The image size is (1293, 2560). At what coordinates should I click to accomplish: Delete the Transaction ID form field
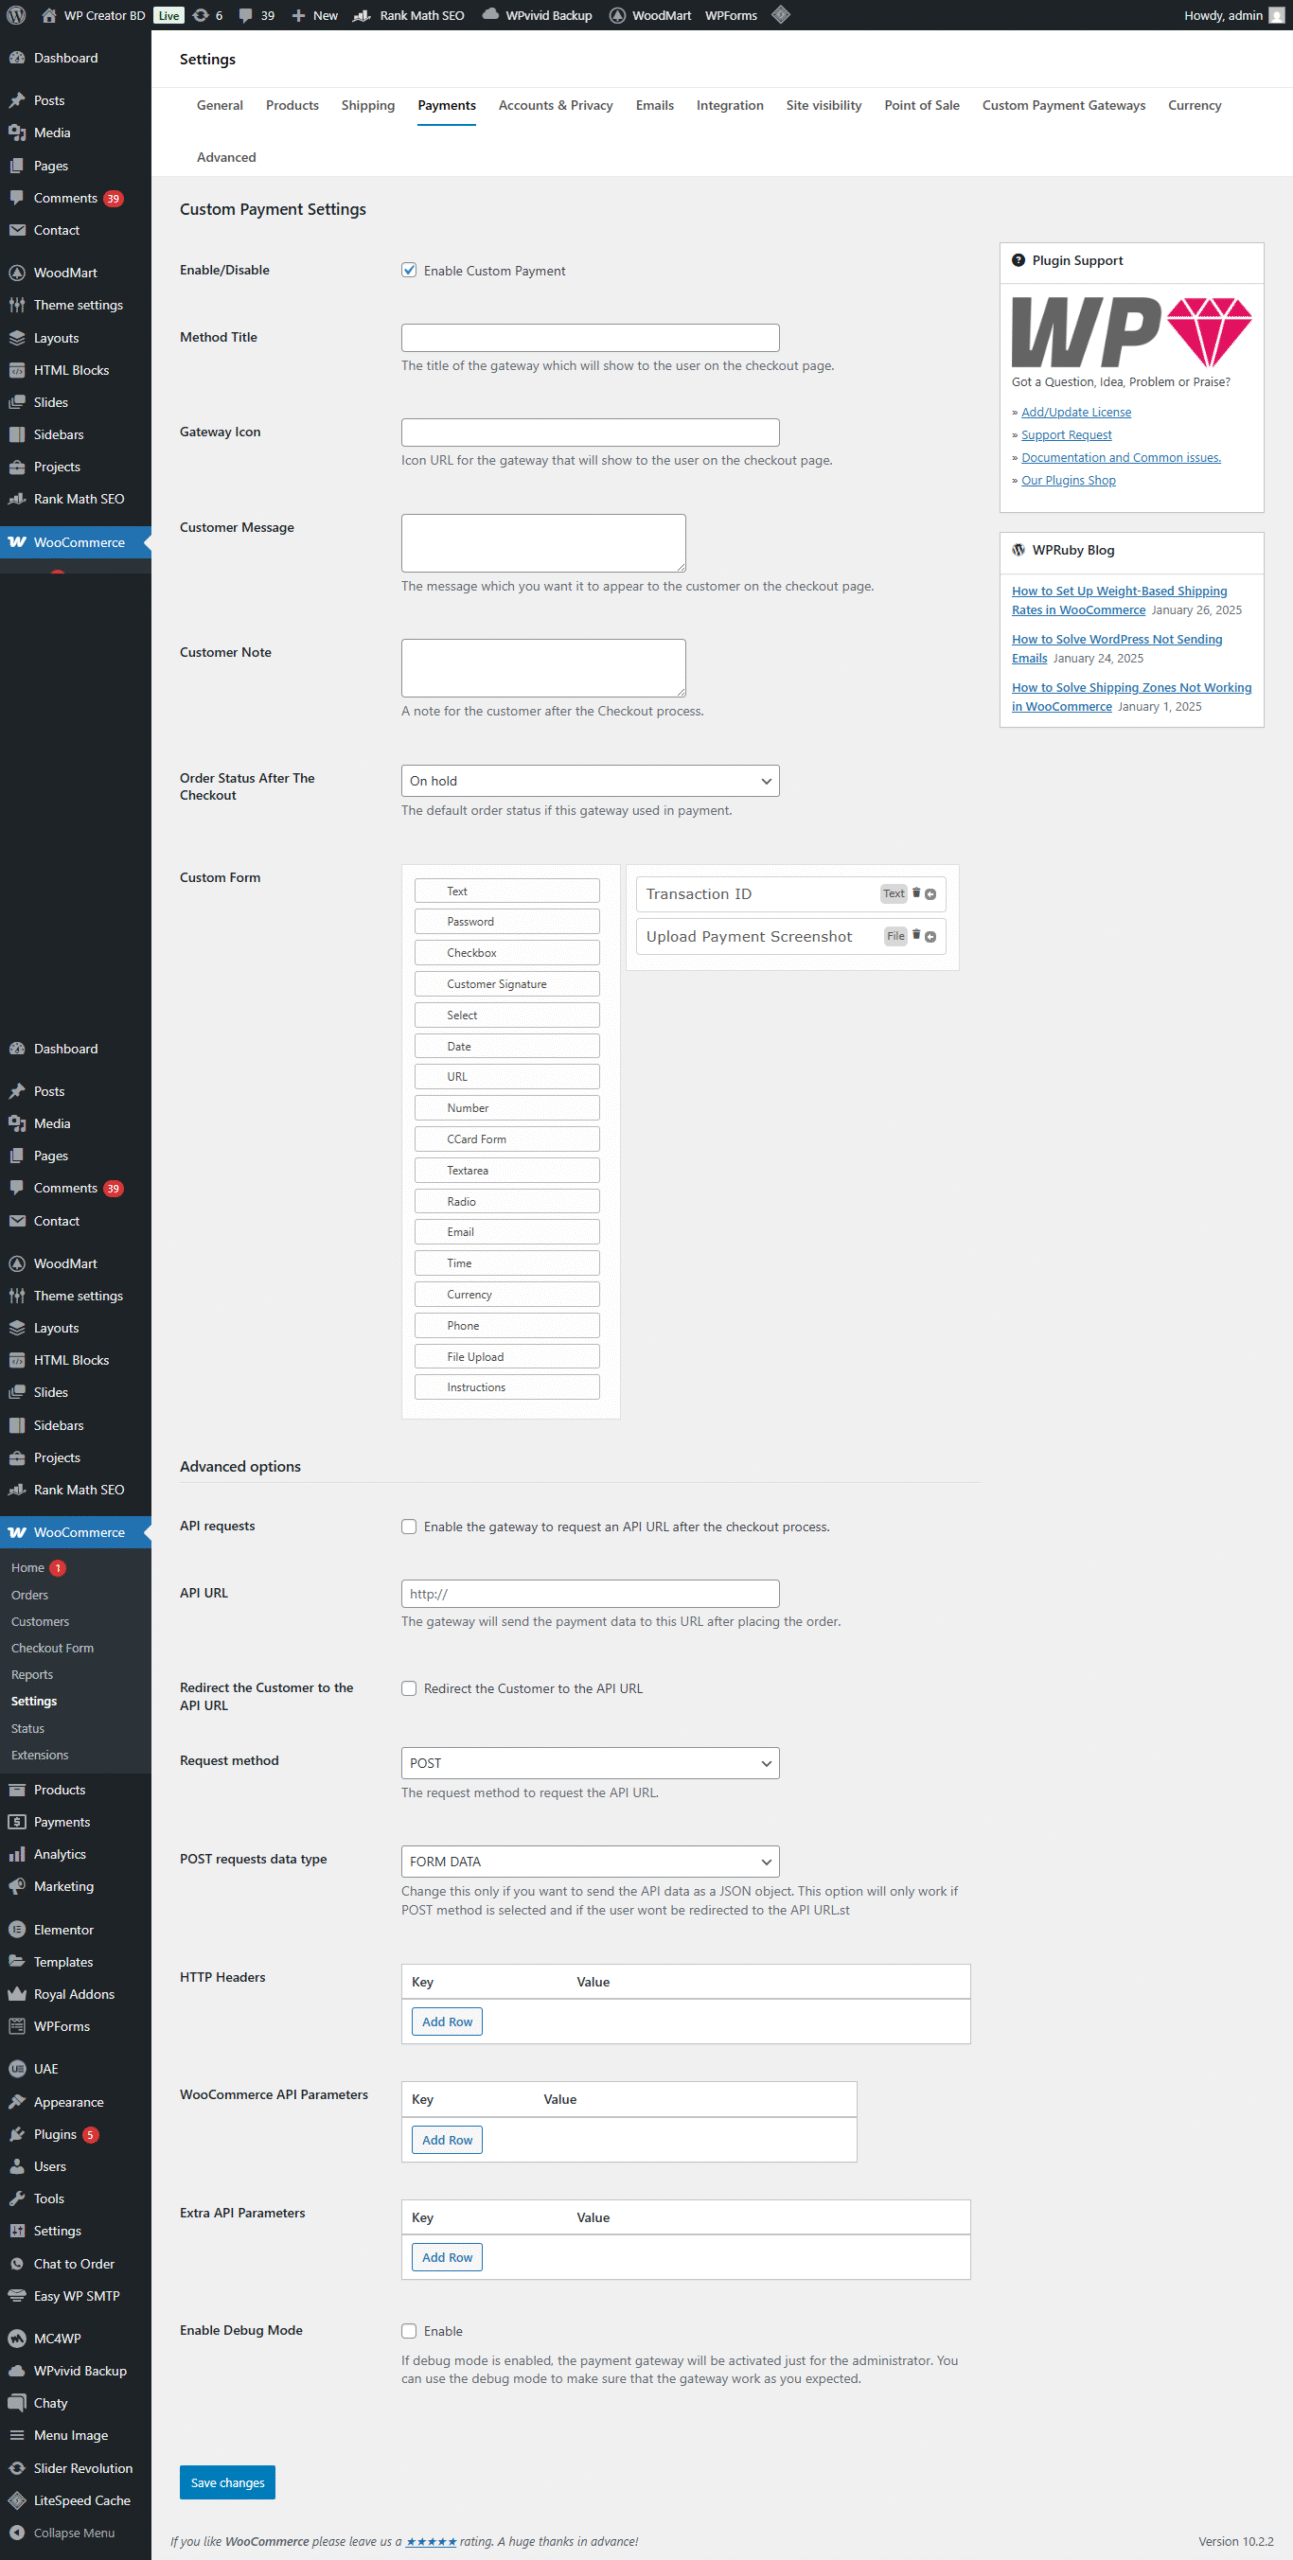coord(916,893)
